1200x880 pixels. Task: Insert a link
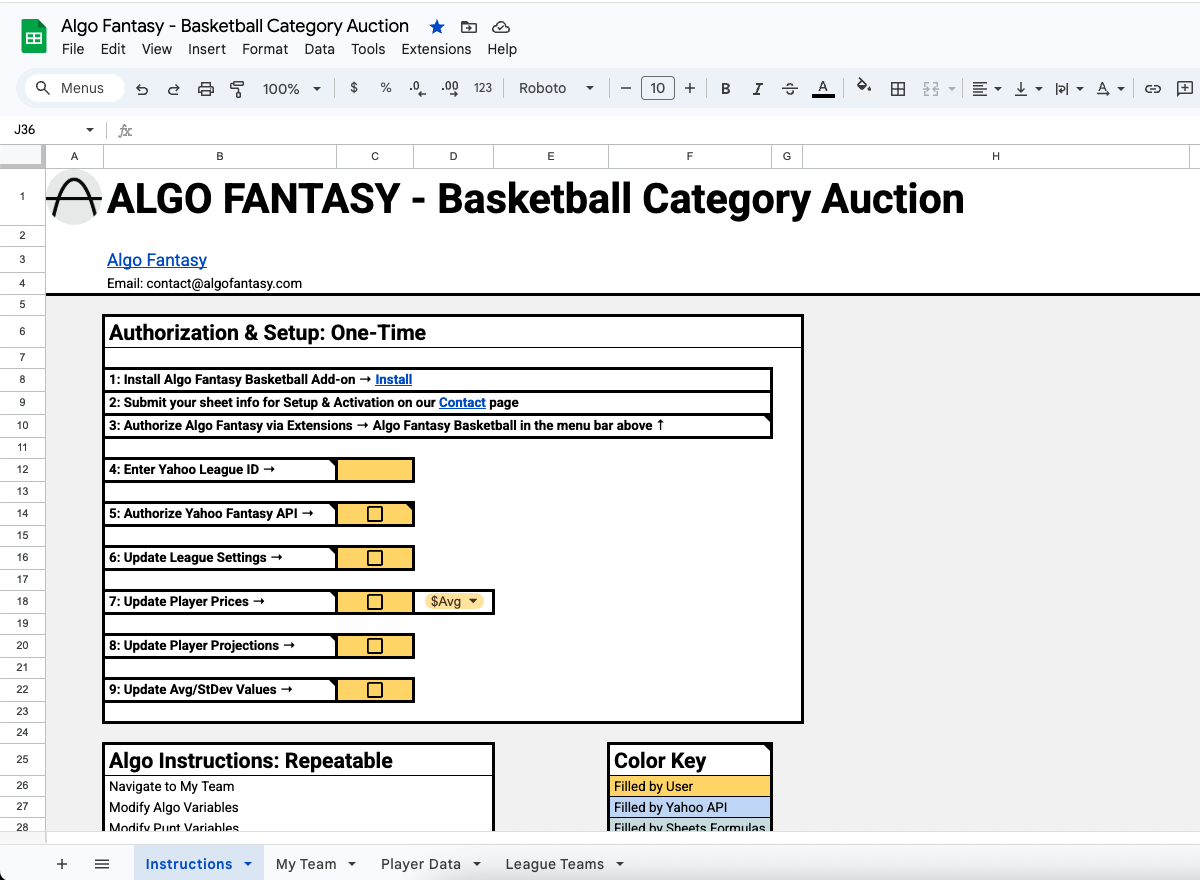[x=1153, y=89]
